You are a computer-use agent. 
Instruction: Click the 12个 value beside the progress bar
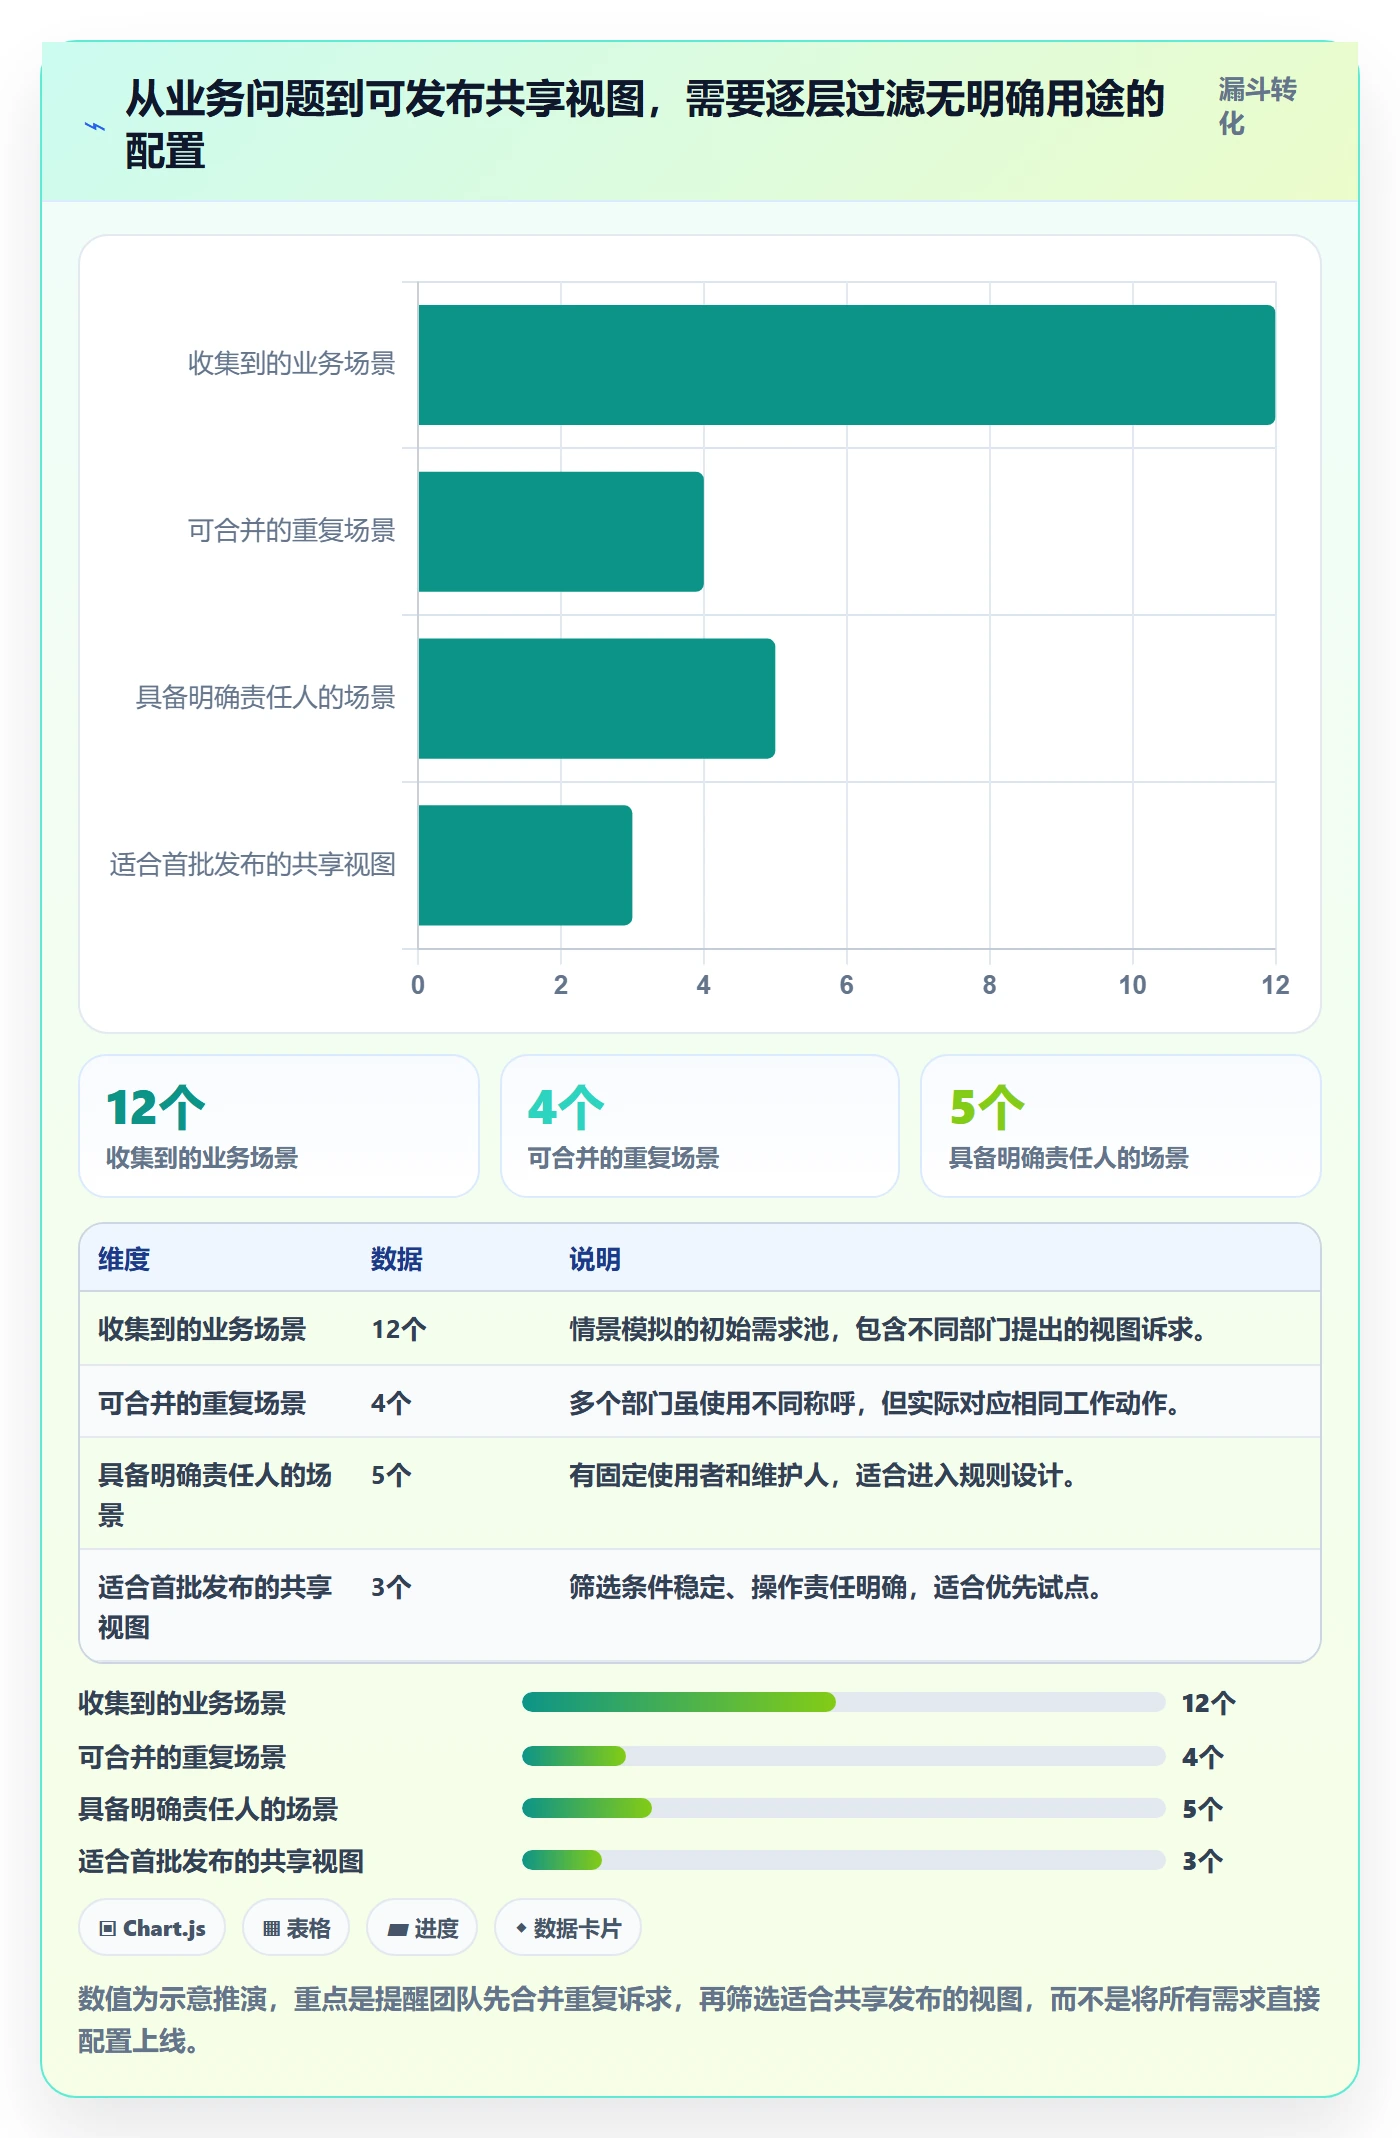[1209, 1703]
